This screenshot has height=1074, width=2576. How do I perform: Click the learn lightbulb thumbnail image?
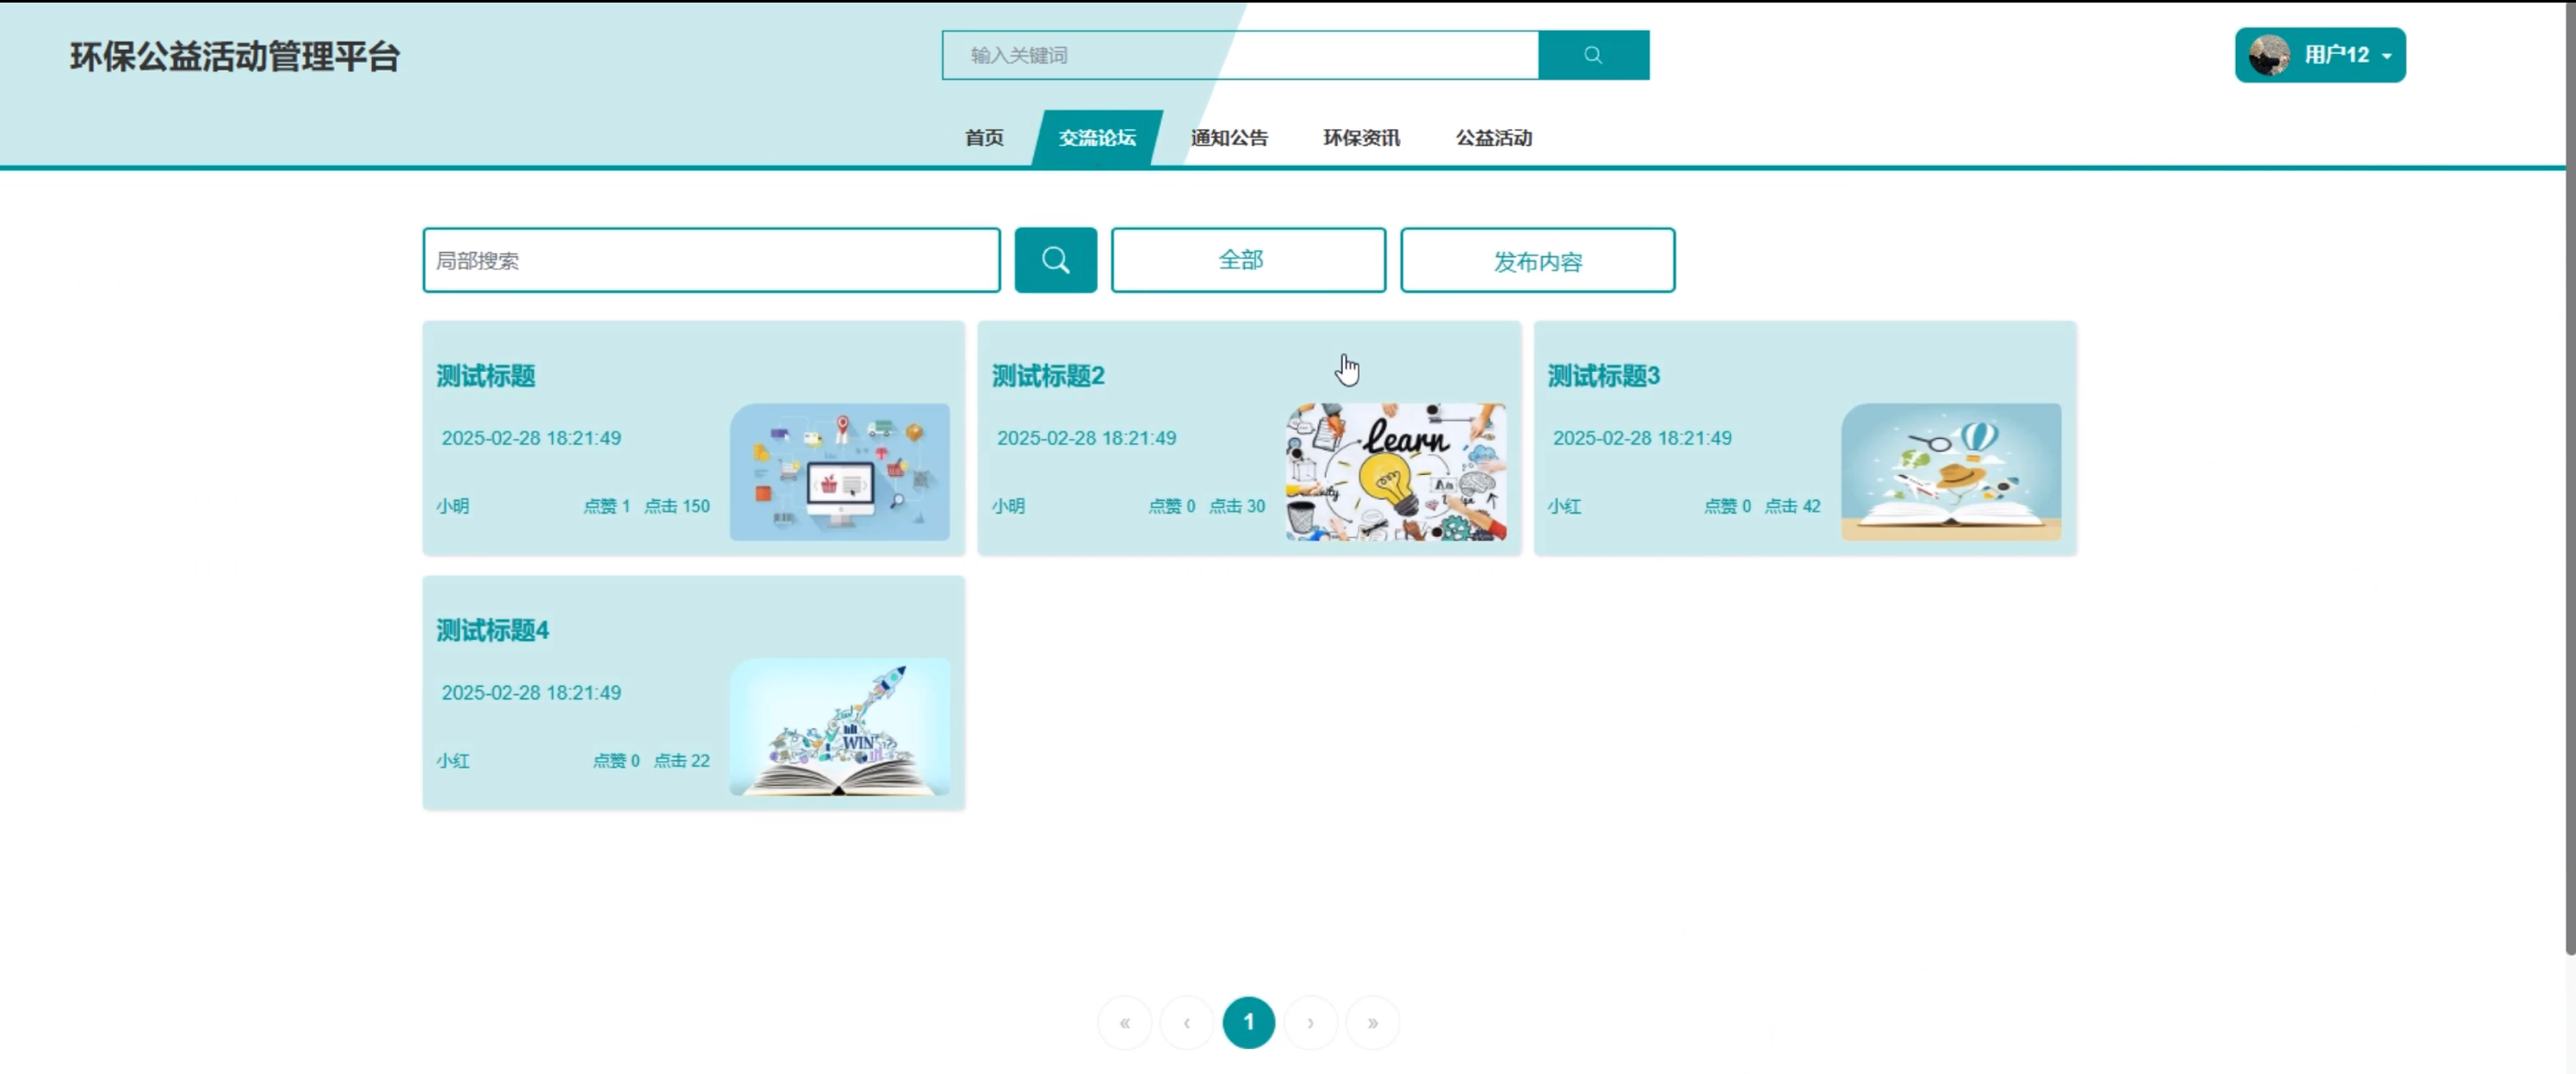click(x=1395, y=472)
